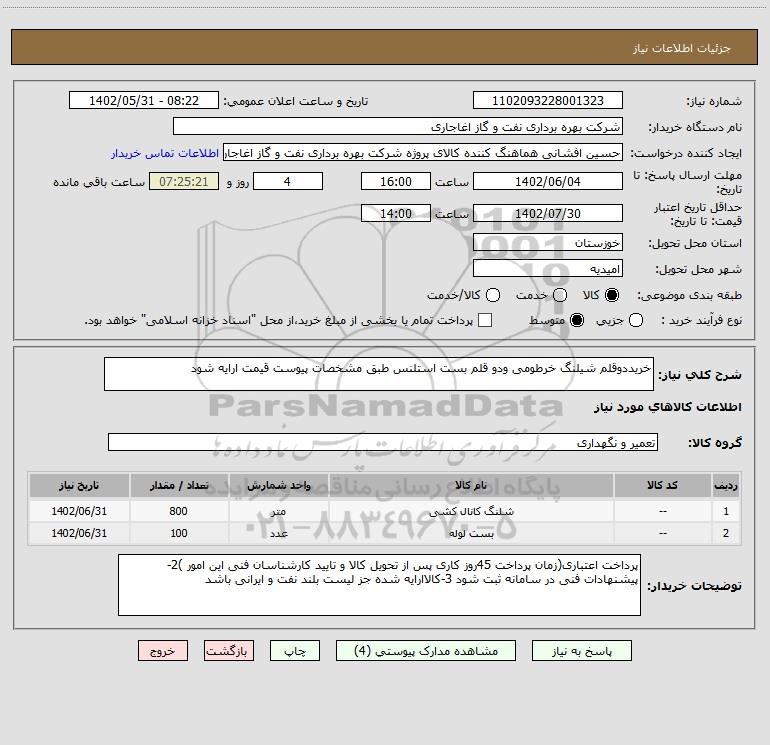
Task: Click the request creator field حسین افشانی
Action: (423, 153)
